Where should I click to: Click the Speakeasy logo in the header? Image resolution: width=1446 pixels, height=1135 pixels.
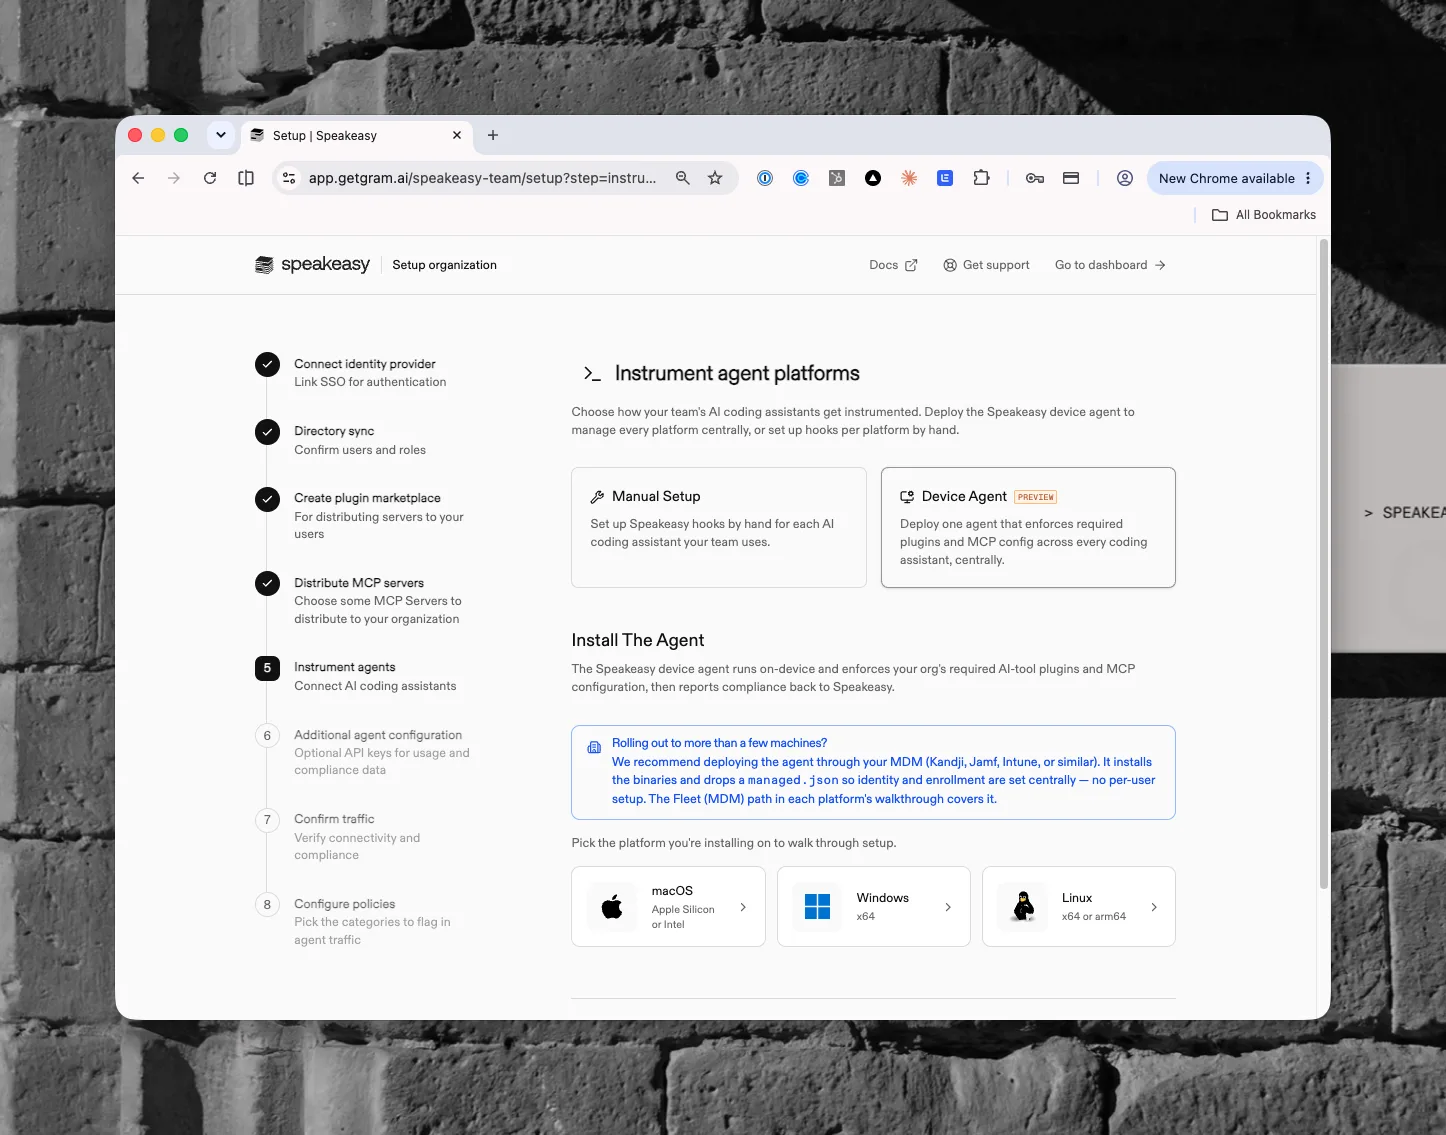(x=312, y=265)
